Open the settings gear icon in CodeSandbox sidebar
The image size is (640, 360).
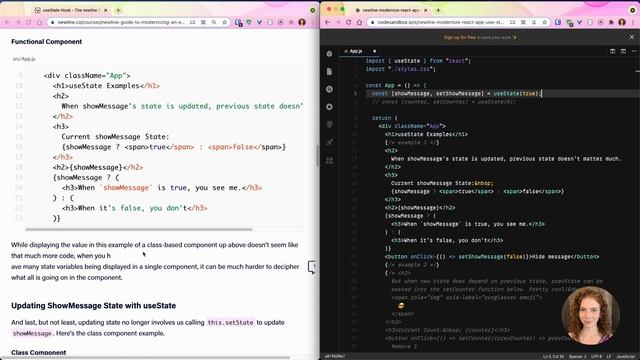[x=329, y=107]
